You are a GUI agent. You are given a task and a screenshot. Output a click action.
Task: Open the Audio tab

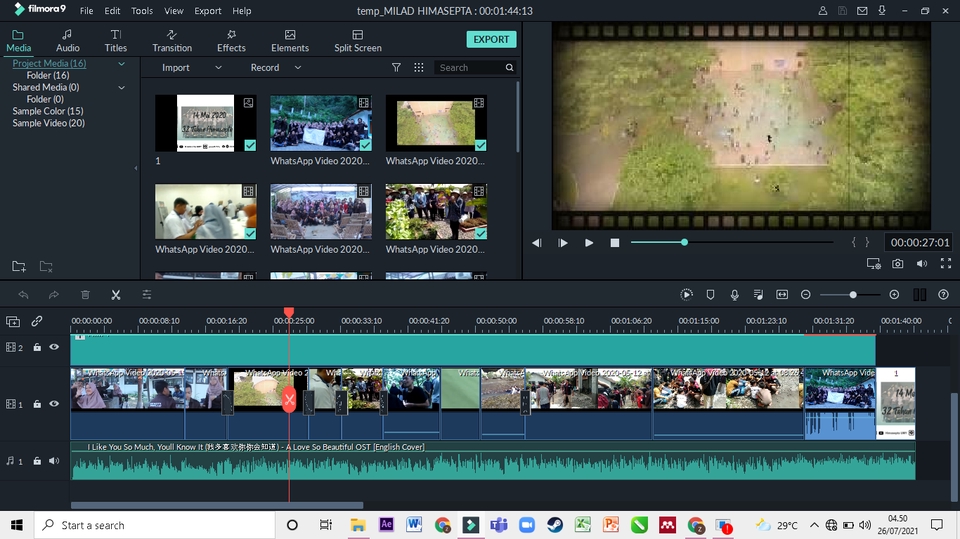coord(67,40)
